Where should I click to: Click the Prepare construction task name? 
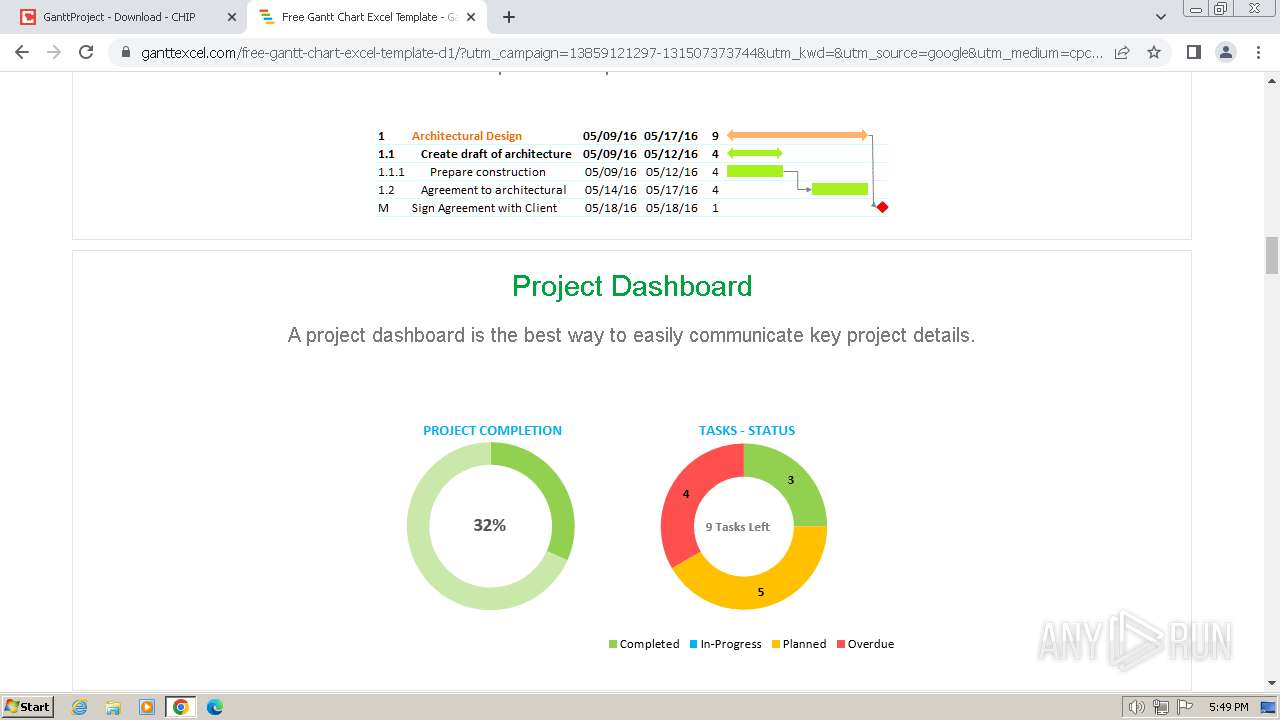488,172
